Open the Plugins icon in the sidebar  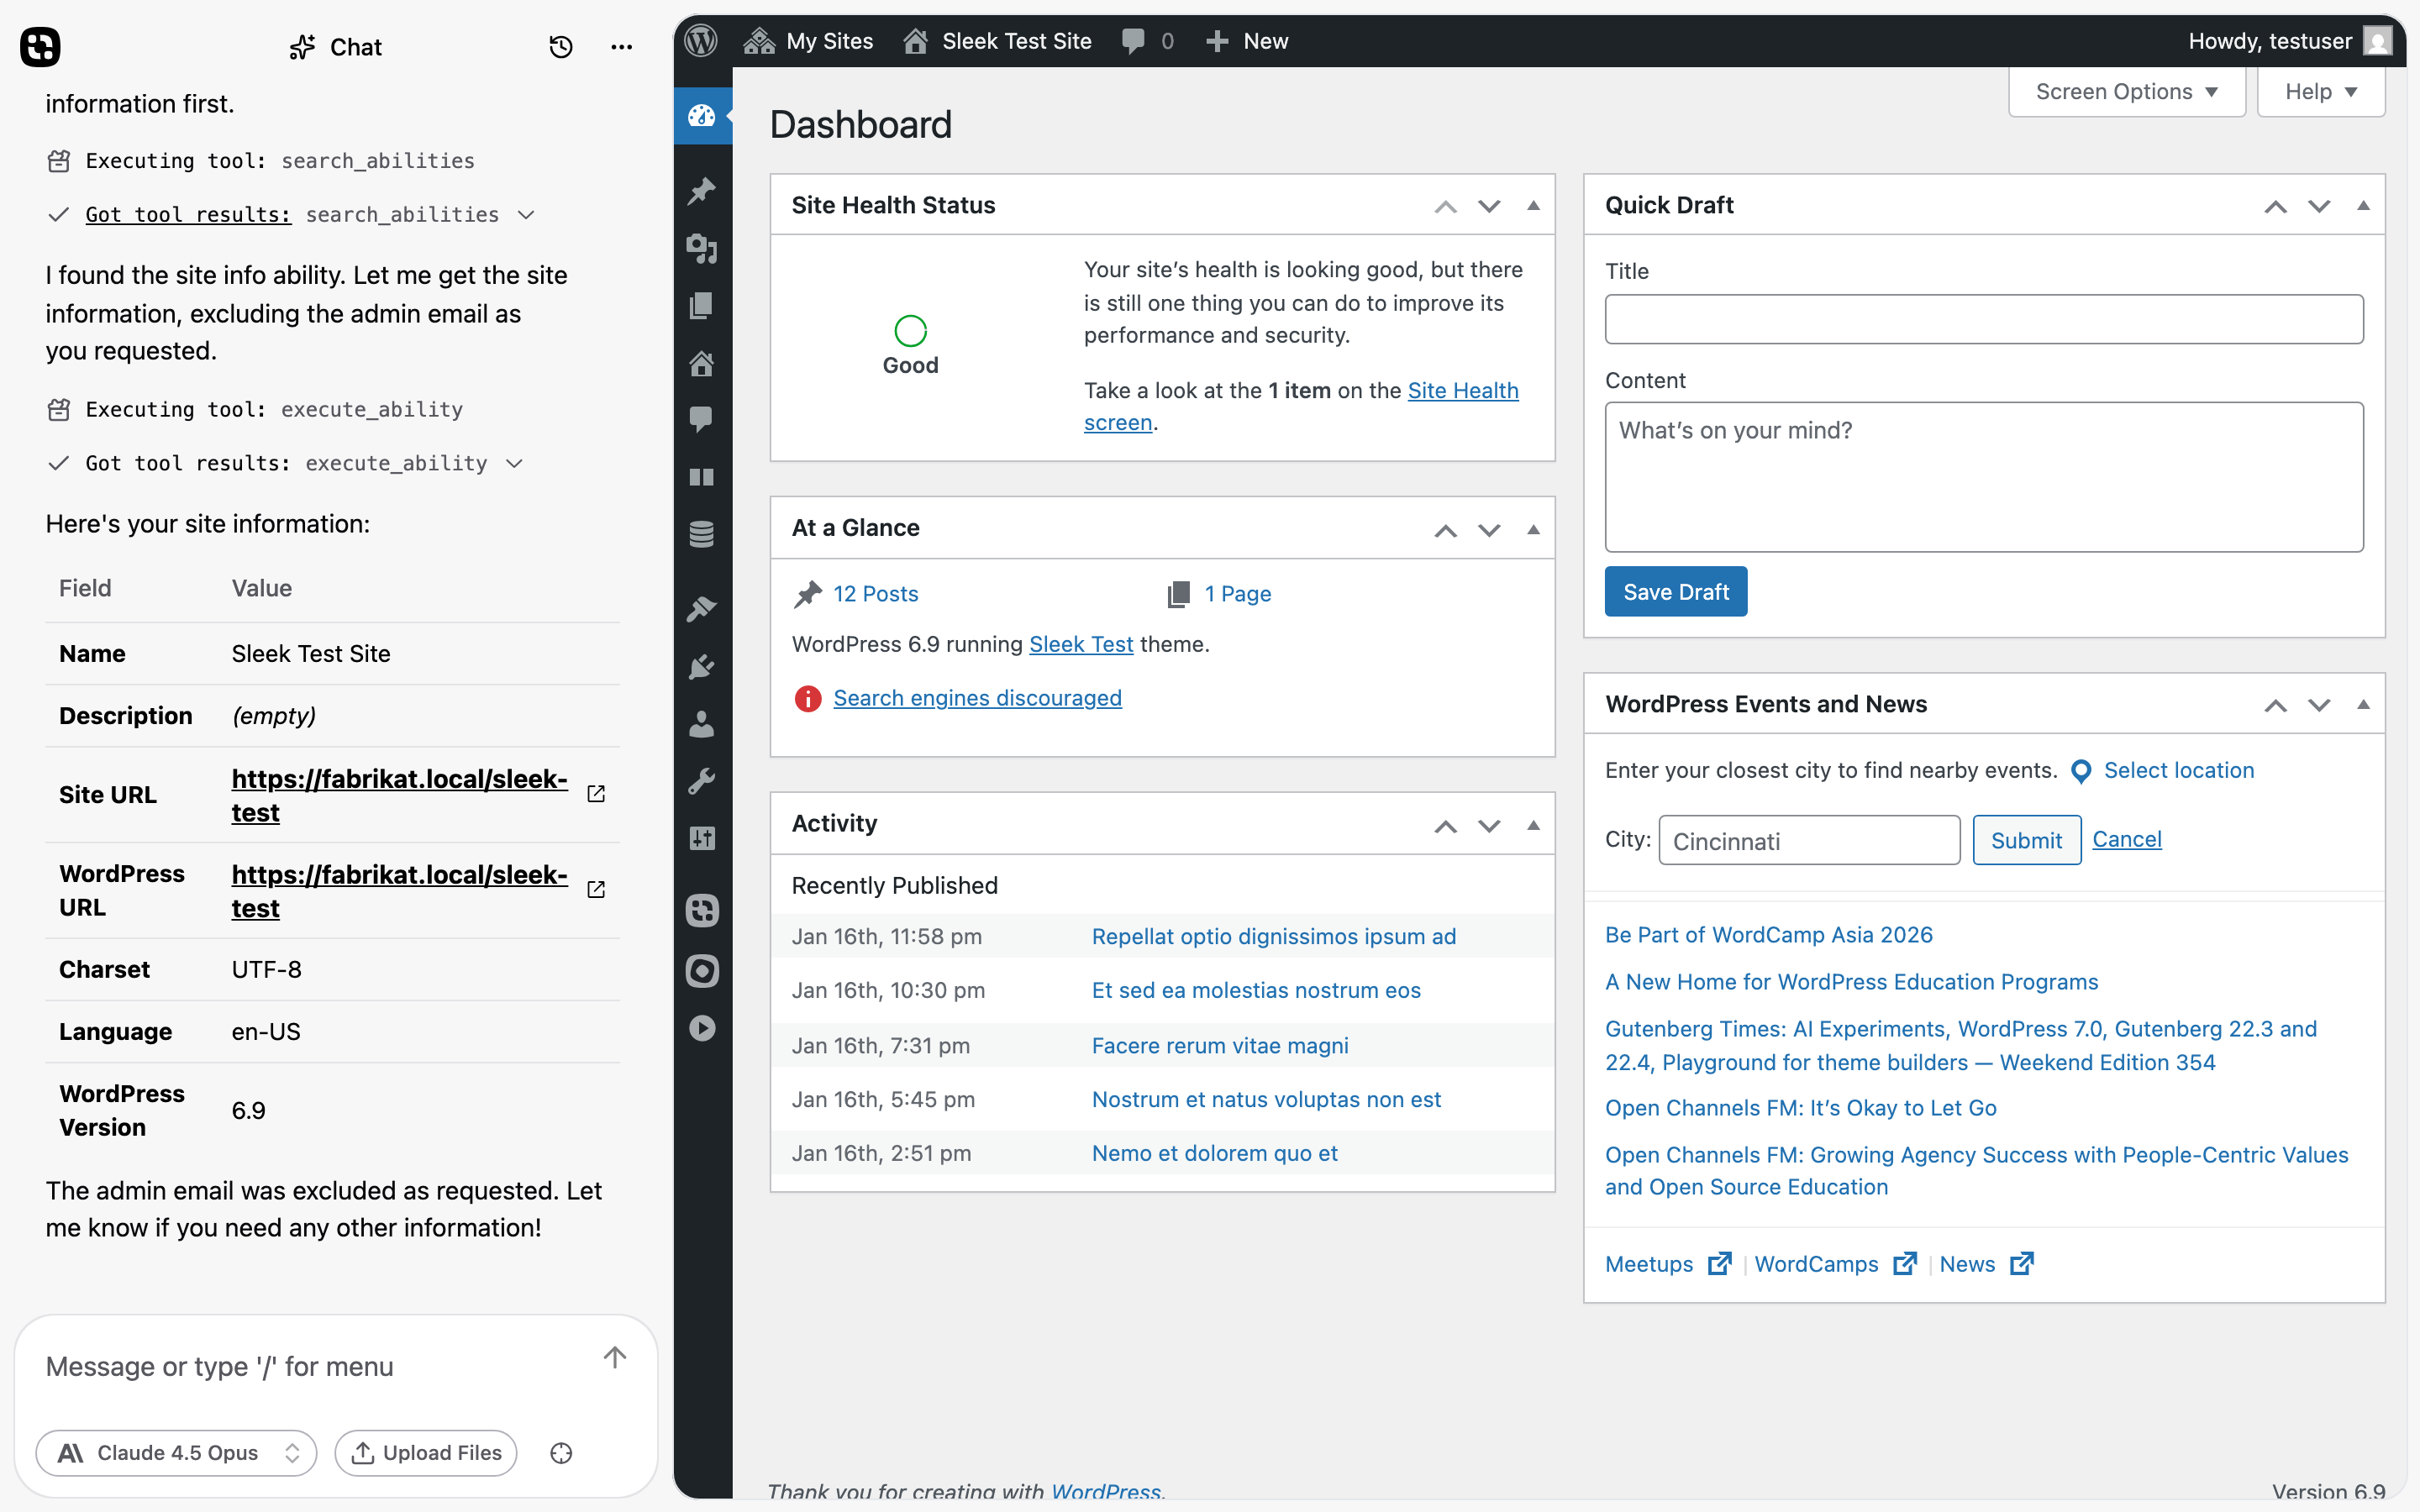coord(703,667)
